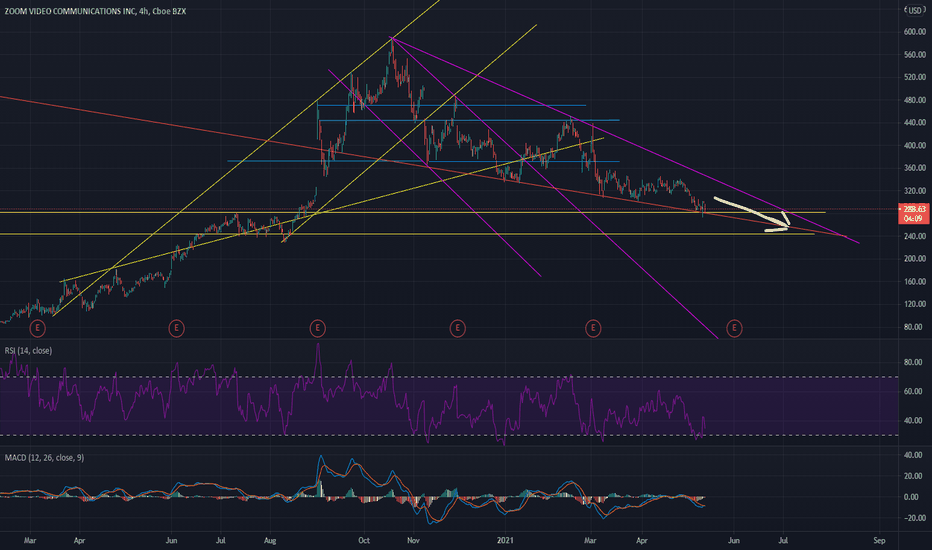Click the 480.00 price axis label
Image resolution: width=932 pixels, height=550 pixels.
point(914,100)
